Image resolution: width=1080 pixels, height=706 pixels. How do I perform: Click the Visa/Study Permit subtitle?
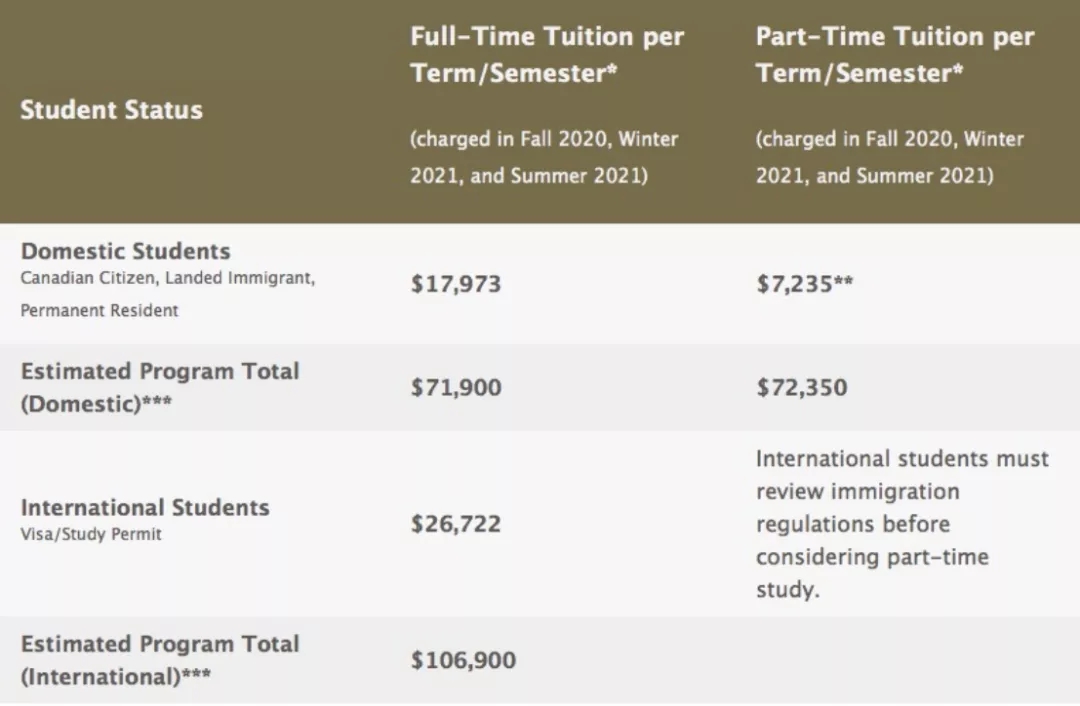tap(91, 534)
